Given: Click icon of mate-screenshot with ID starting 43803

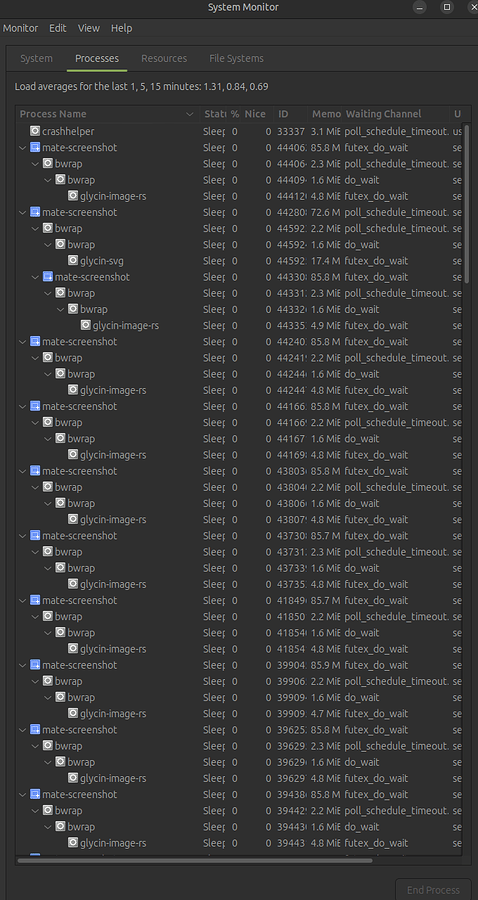Looking at the screenshot, I should (x=35, y=471).
